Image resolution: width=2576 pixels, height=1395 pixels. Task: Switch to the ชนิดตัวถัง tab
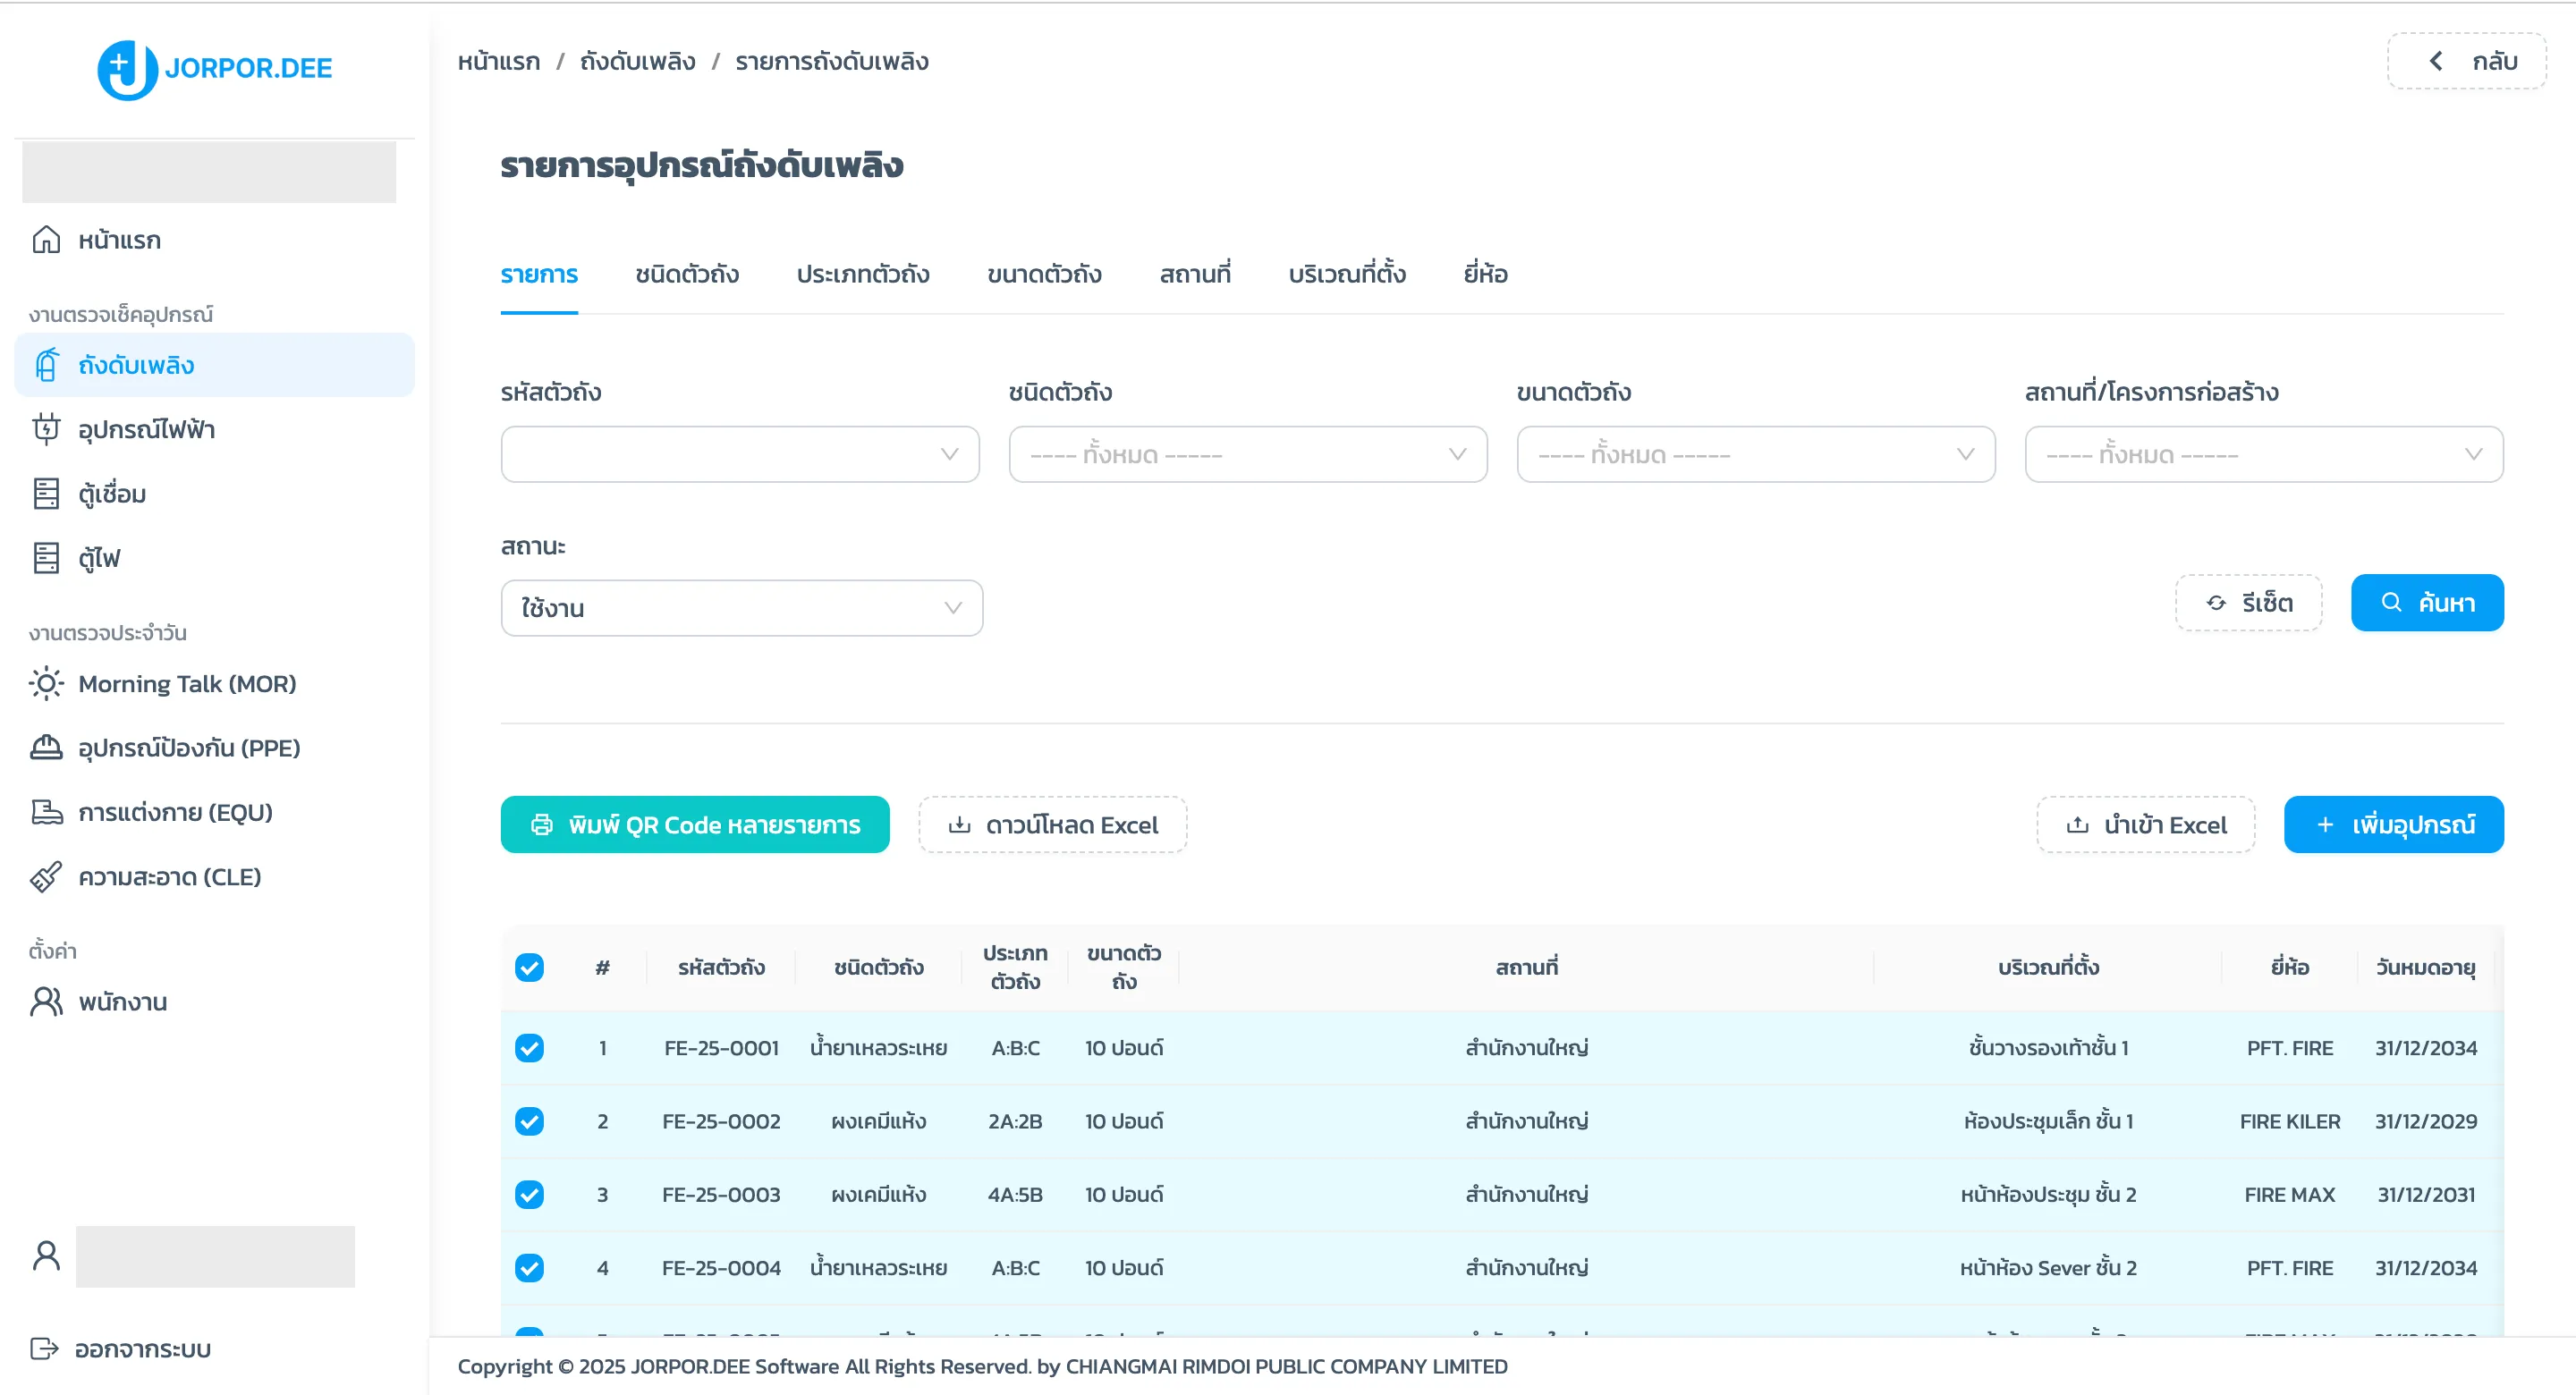(x=687, y=274)
